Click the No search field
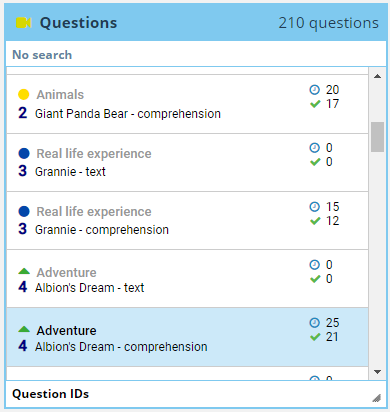 click(196, 54)
